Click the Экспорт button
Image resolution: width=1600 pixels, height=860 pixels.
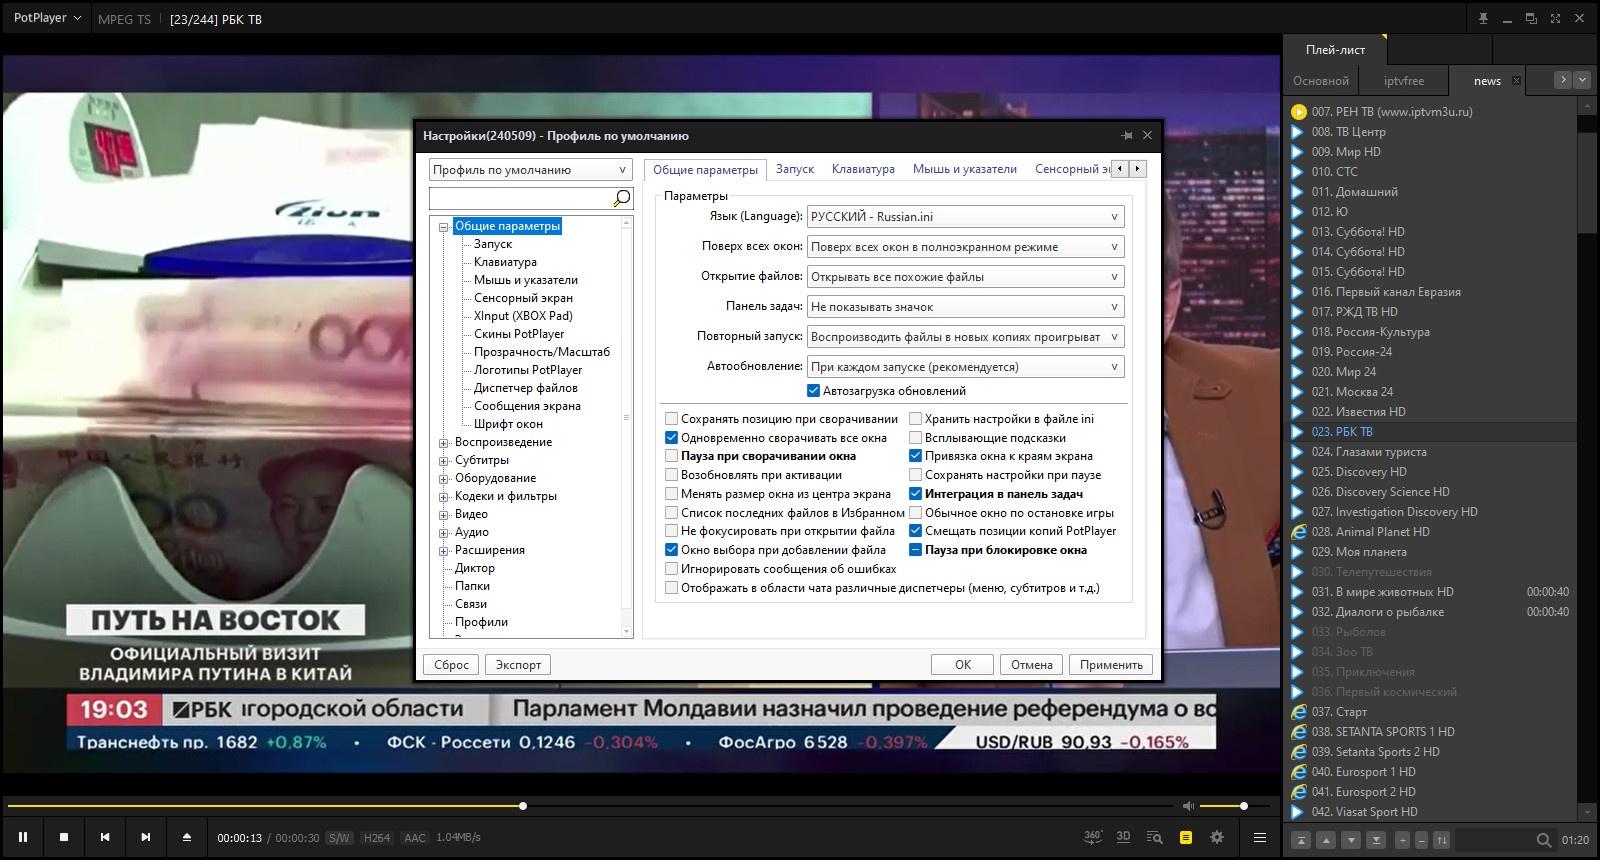[518, 665]
